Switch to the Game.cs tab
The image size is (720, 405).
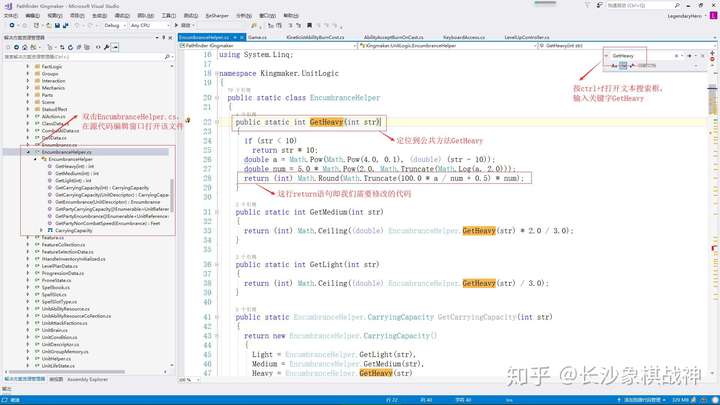[258, 37]
